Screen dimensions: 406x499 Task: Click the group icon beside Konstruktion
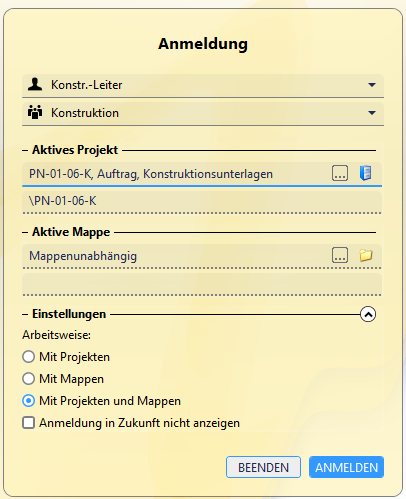(x=35, y=112)
